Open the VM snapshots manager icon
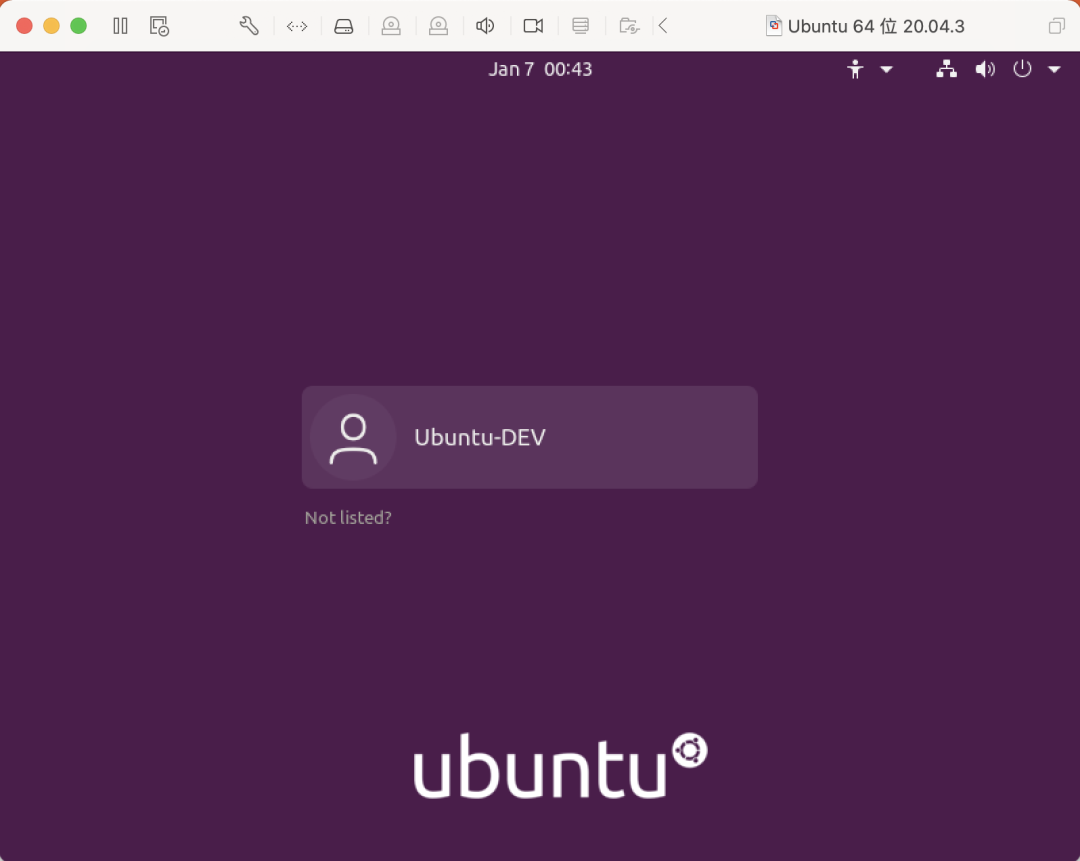This screenshot has height=861, width=1080. (x=159, y=26)
